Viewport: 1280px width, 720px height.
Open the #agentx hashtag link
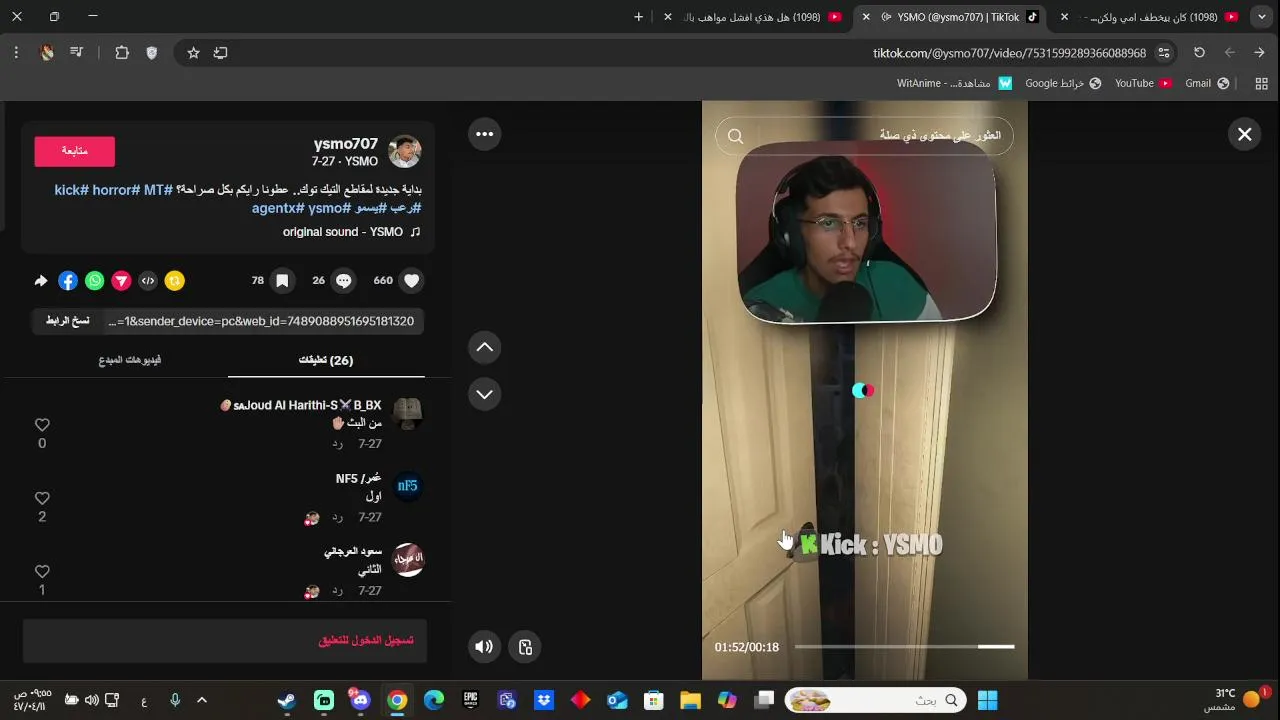pos(278,208)
